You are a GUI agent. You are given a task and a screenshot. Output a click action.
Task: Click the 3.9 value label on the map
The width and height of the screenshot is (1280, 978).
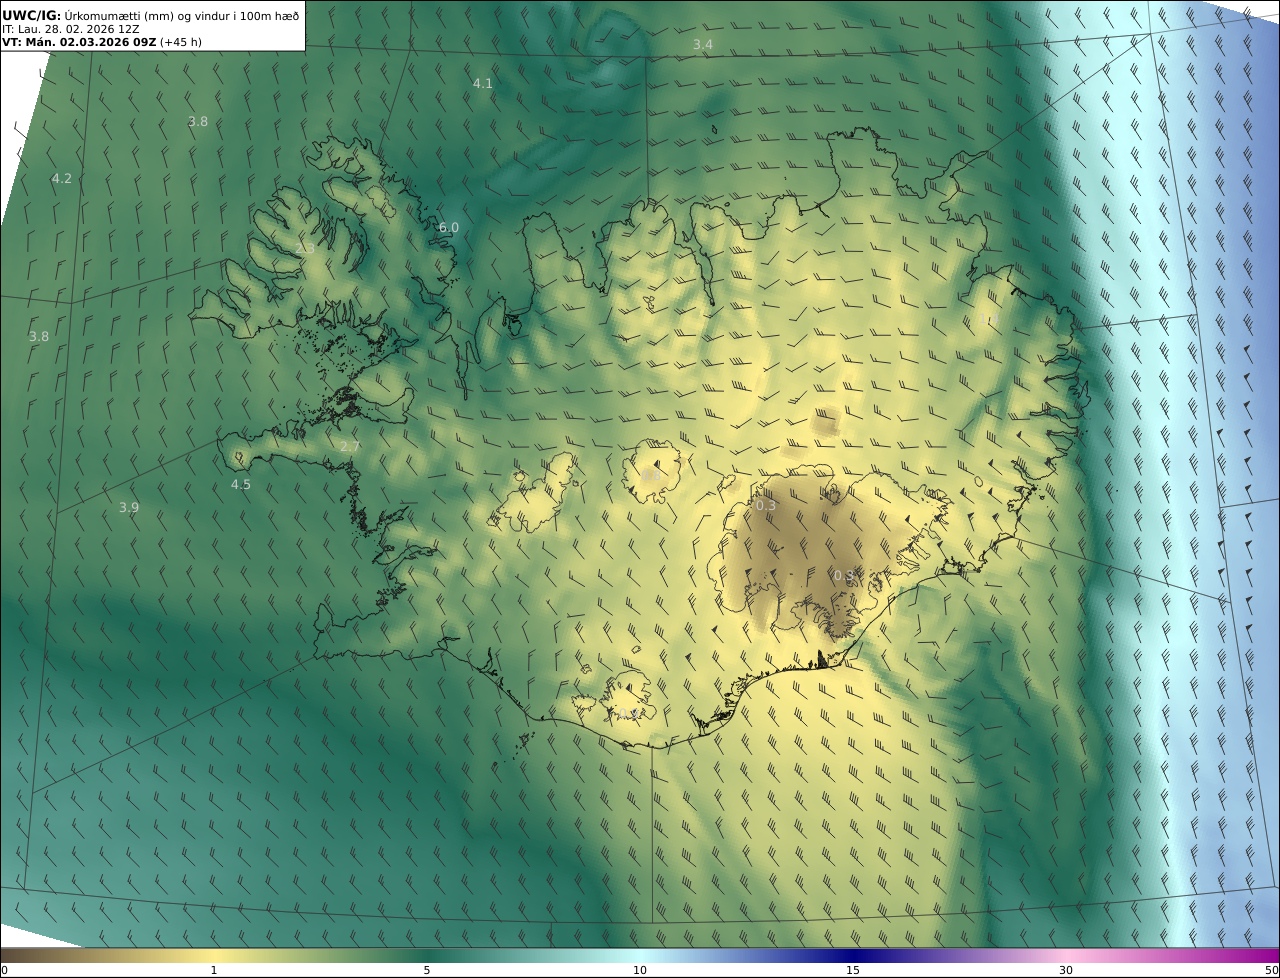(129, 507)
